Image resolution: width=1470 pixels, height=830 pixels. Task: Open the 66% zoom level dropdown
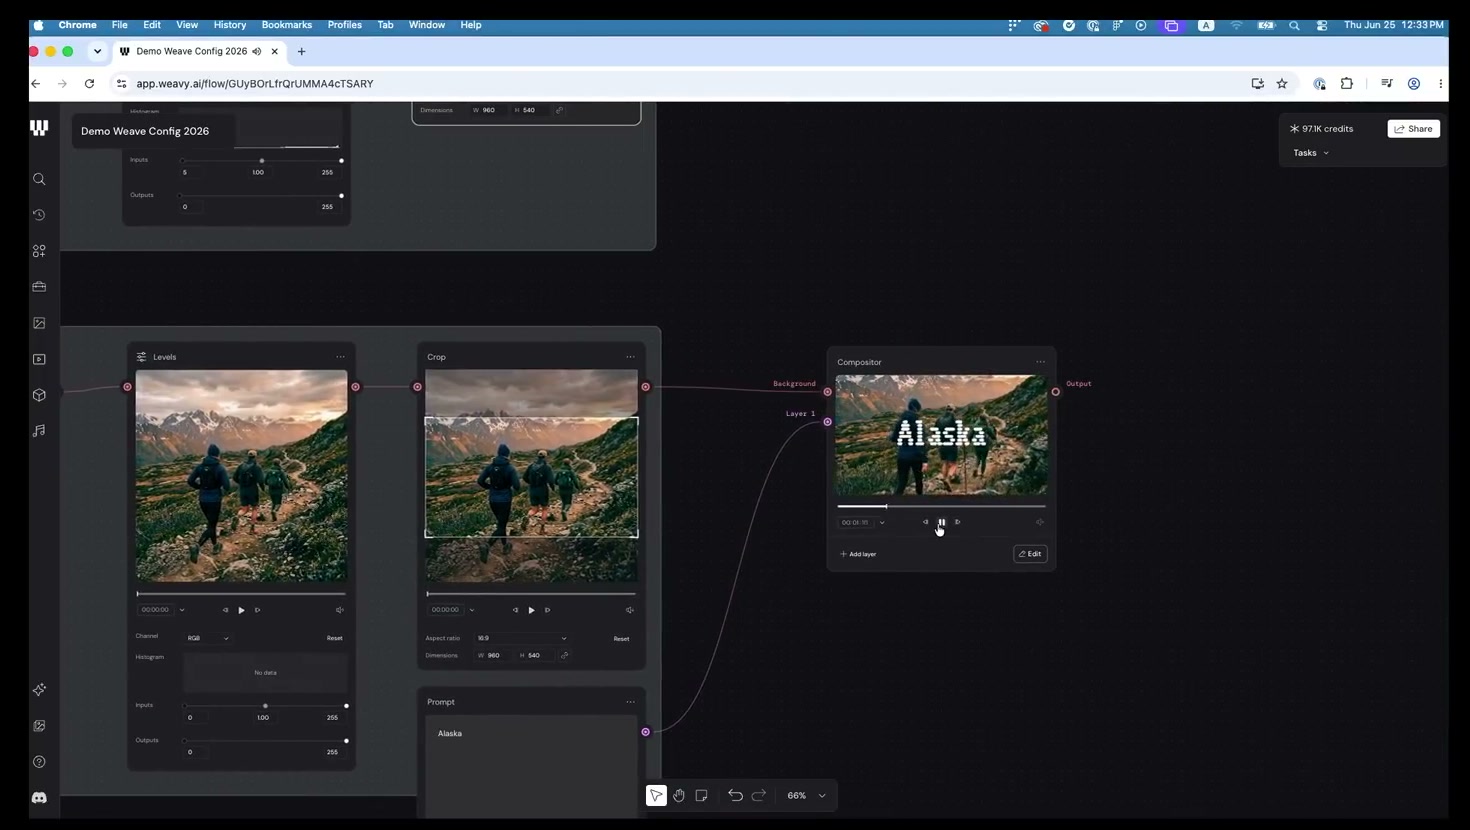[x=807, y=795]
